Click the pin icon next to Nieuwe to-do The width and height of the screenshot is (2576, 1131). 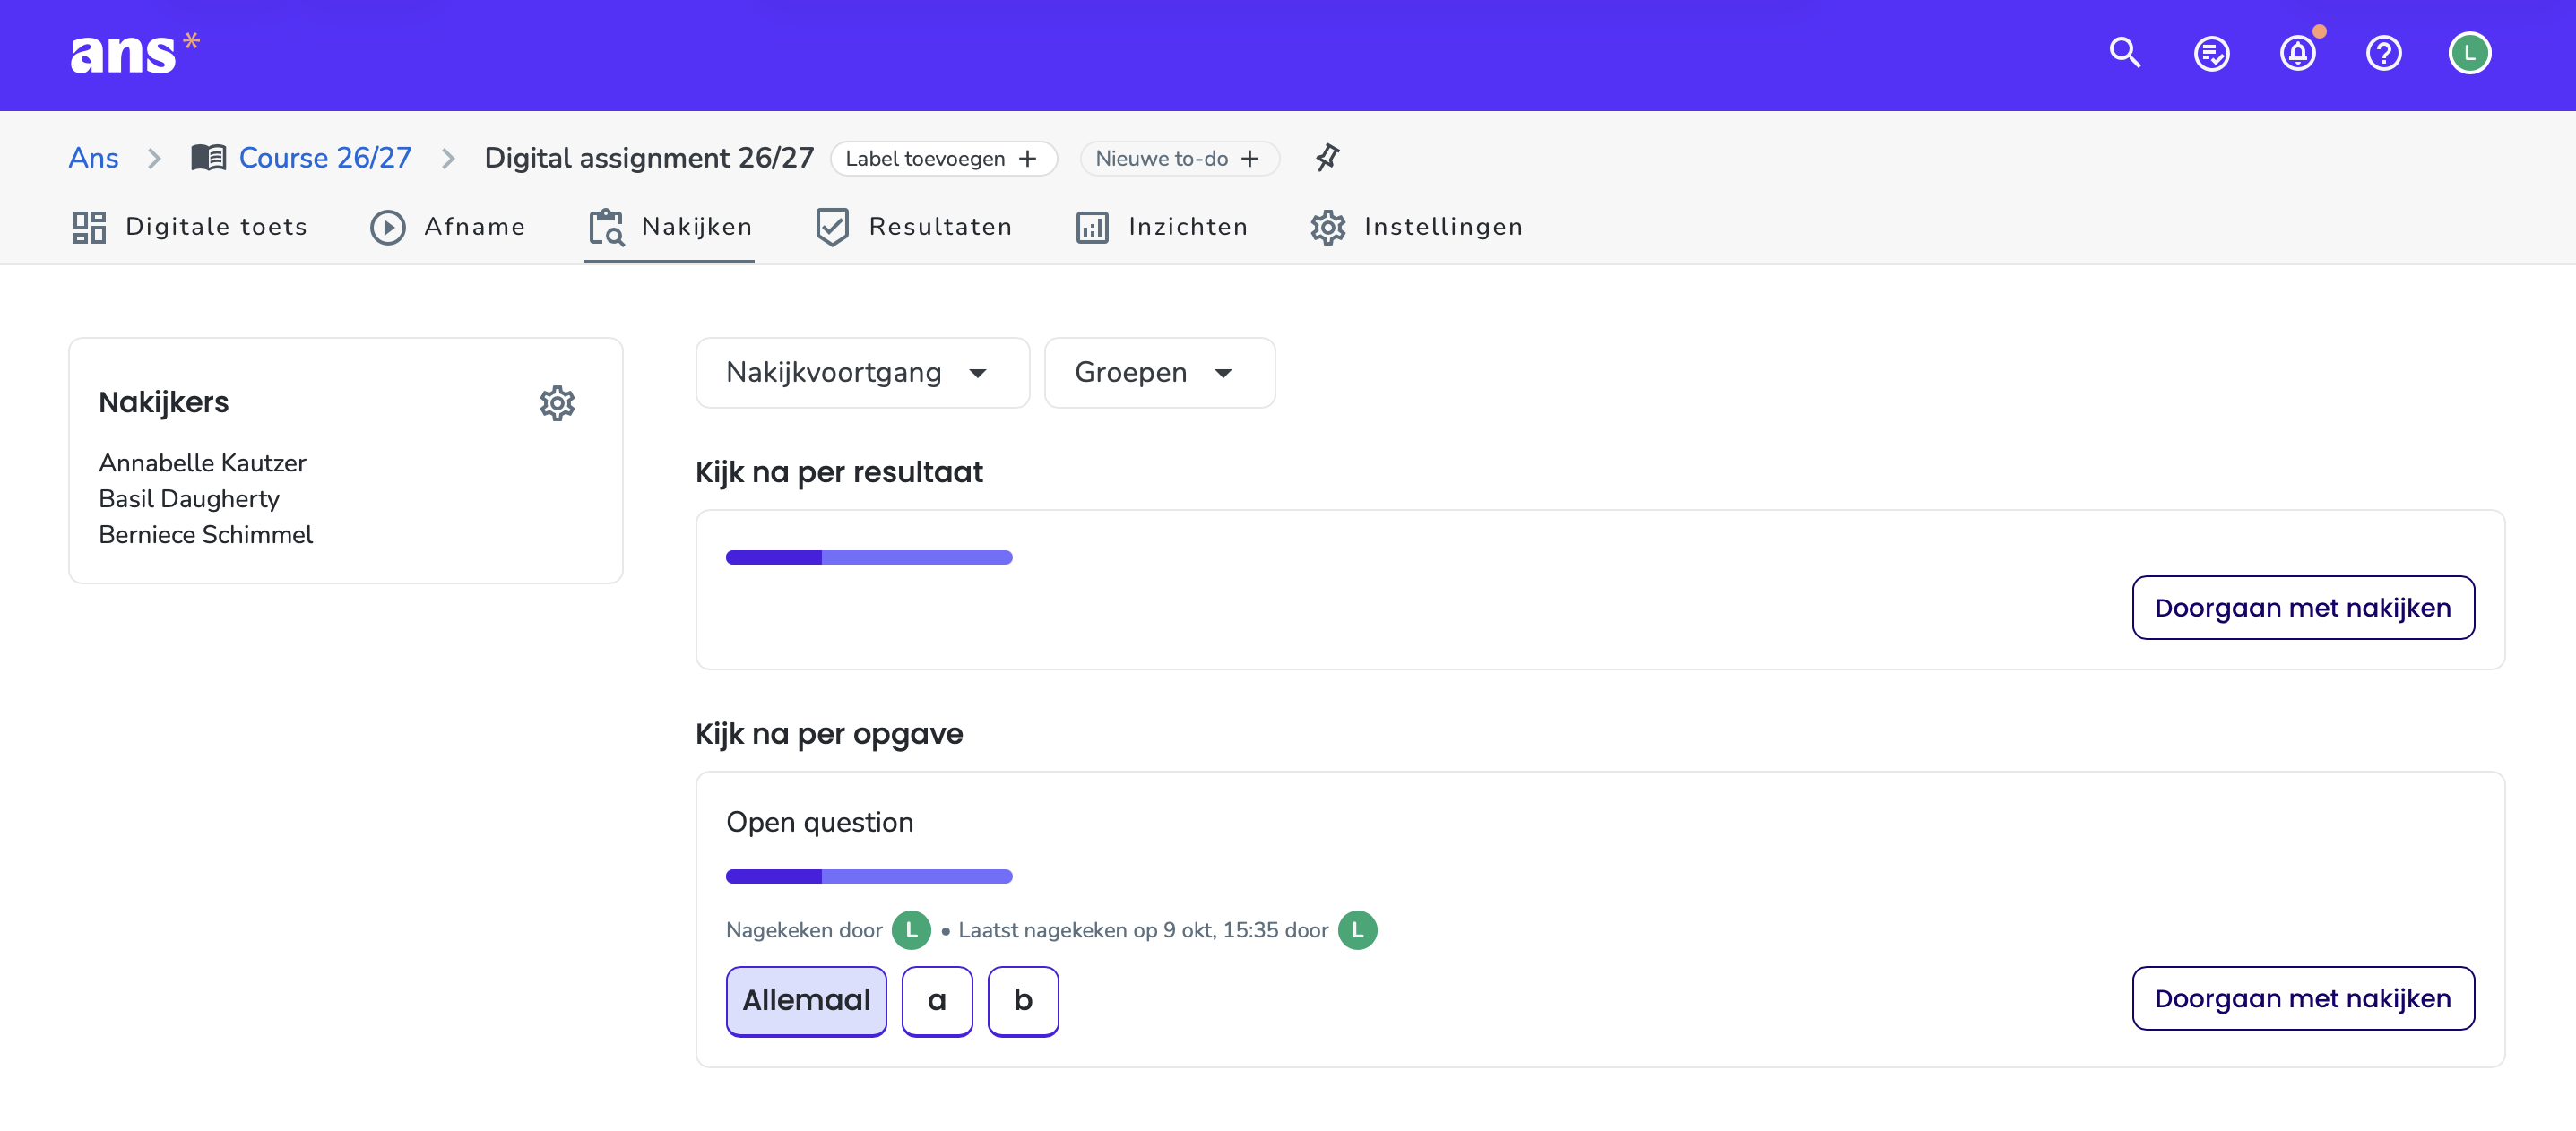click(x=1327, y=158)
